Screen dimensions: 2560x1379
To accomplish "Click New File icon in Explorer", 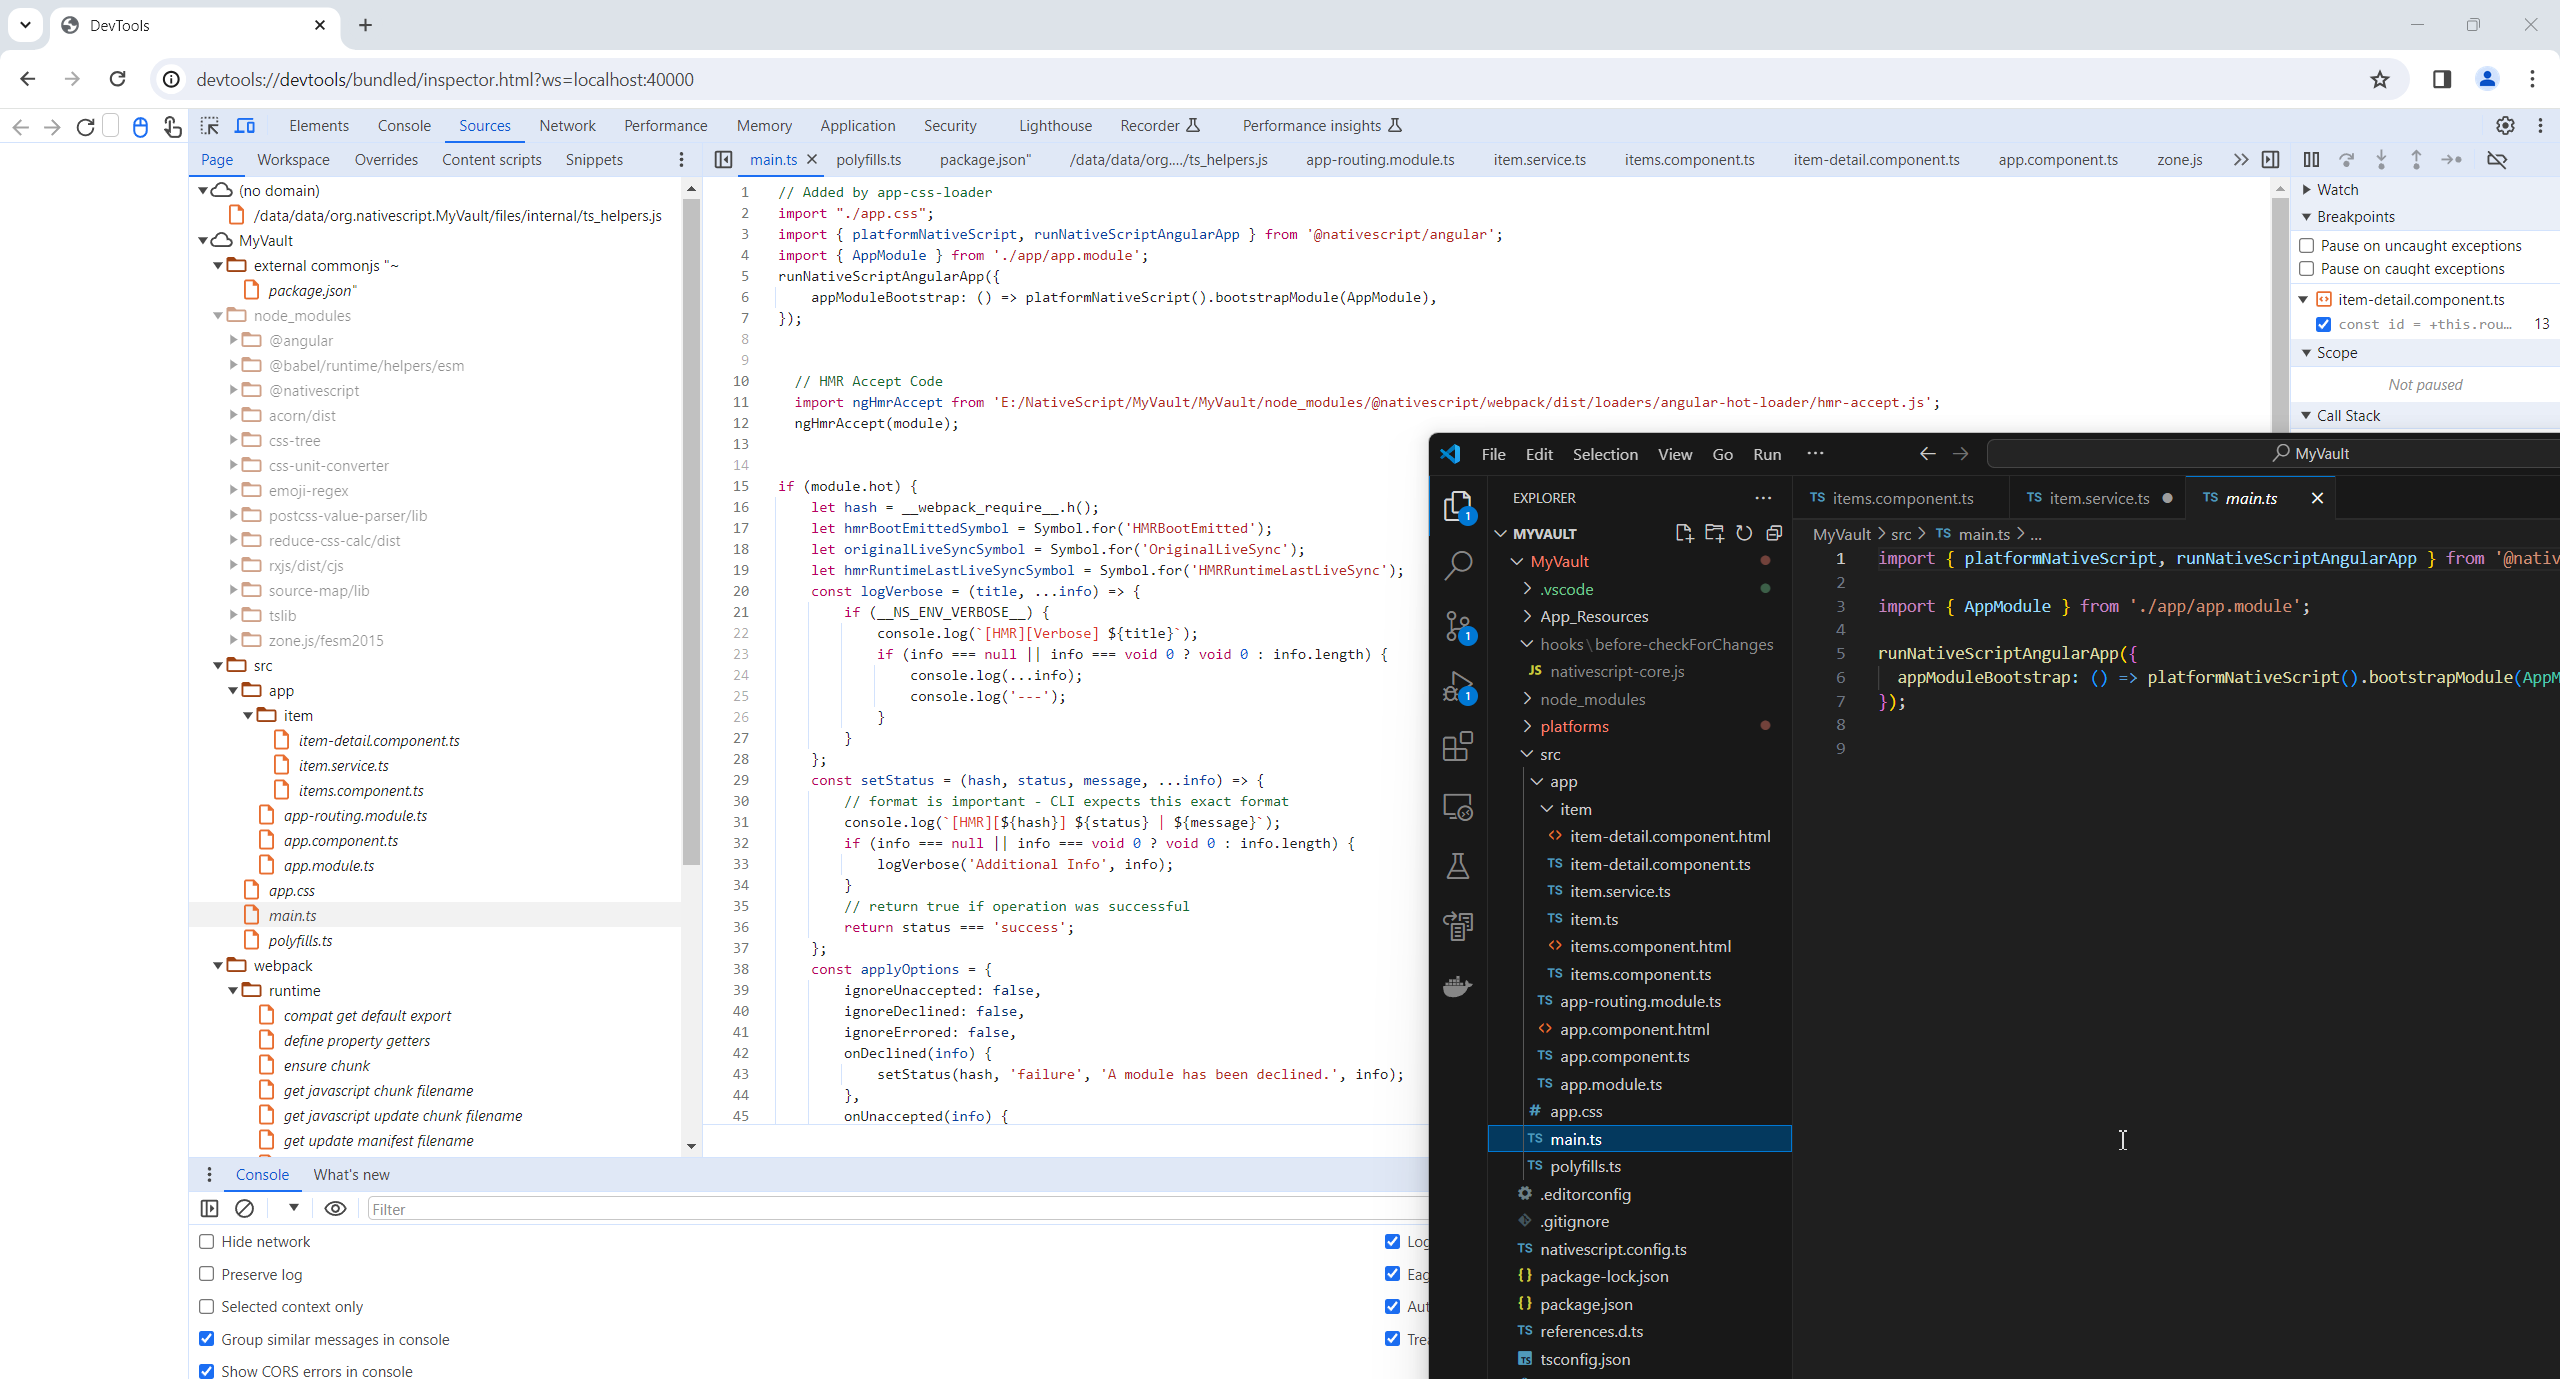I will point(1684,533).
